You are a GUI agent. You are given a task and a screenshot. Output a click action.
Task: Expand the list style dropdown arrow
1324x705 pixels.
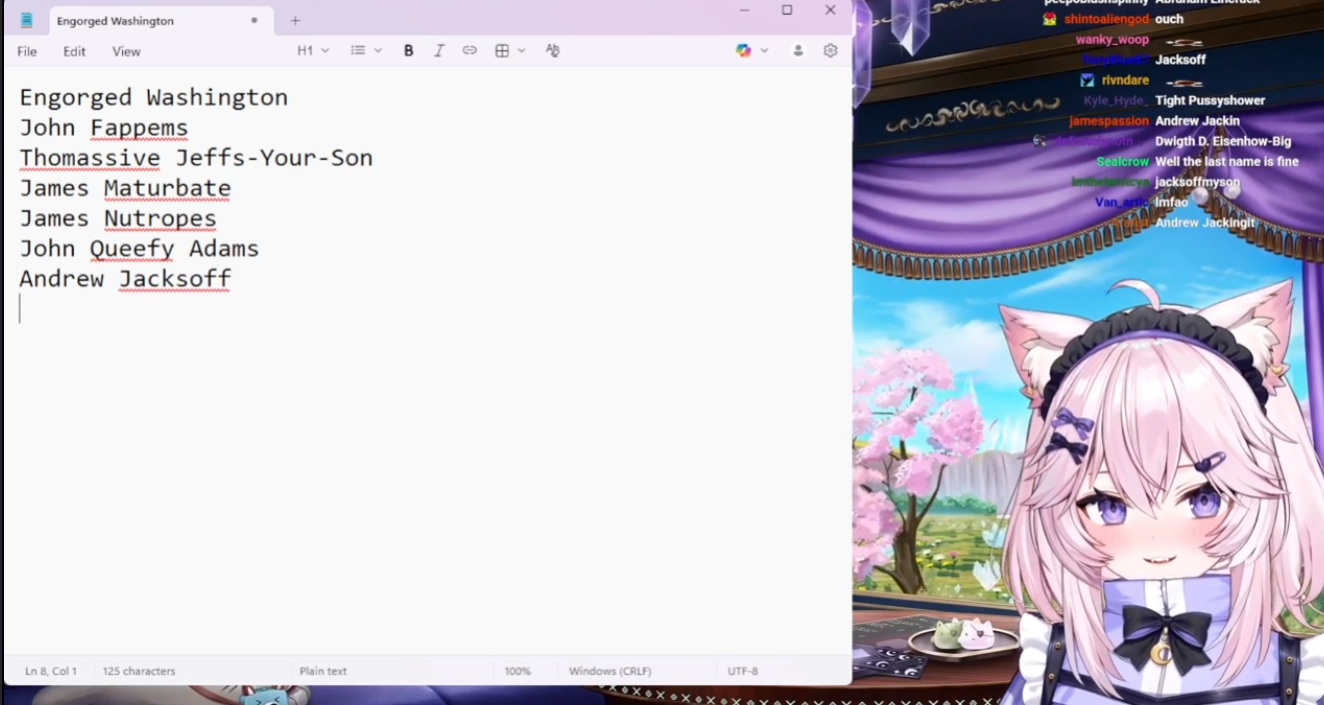point(378,51)
